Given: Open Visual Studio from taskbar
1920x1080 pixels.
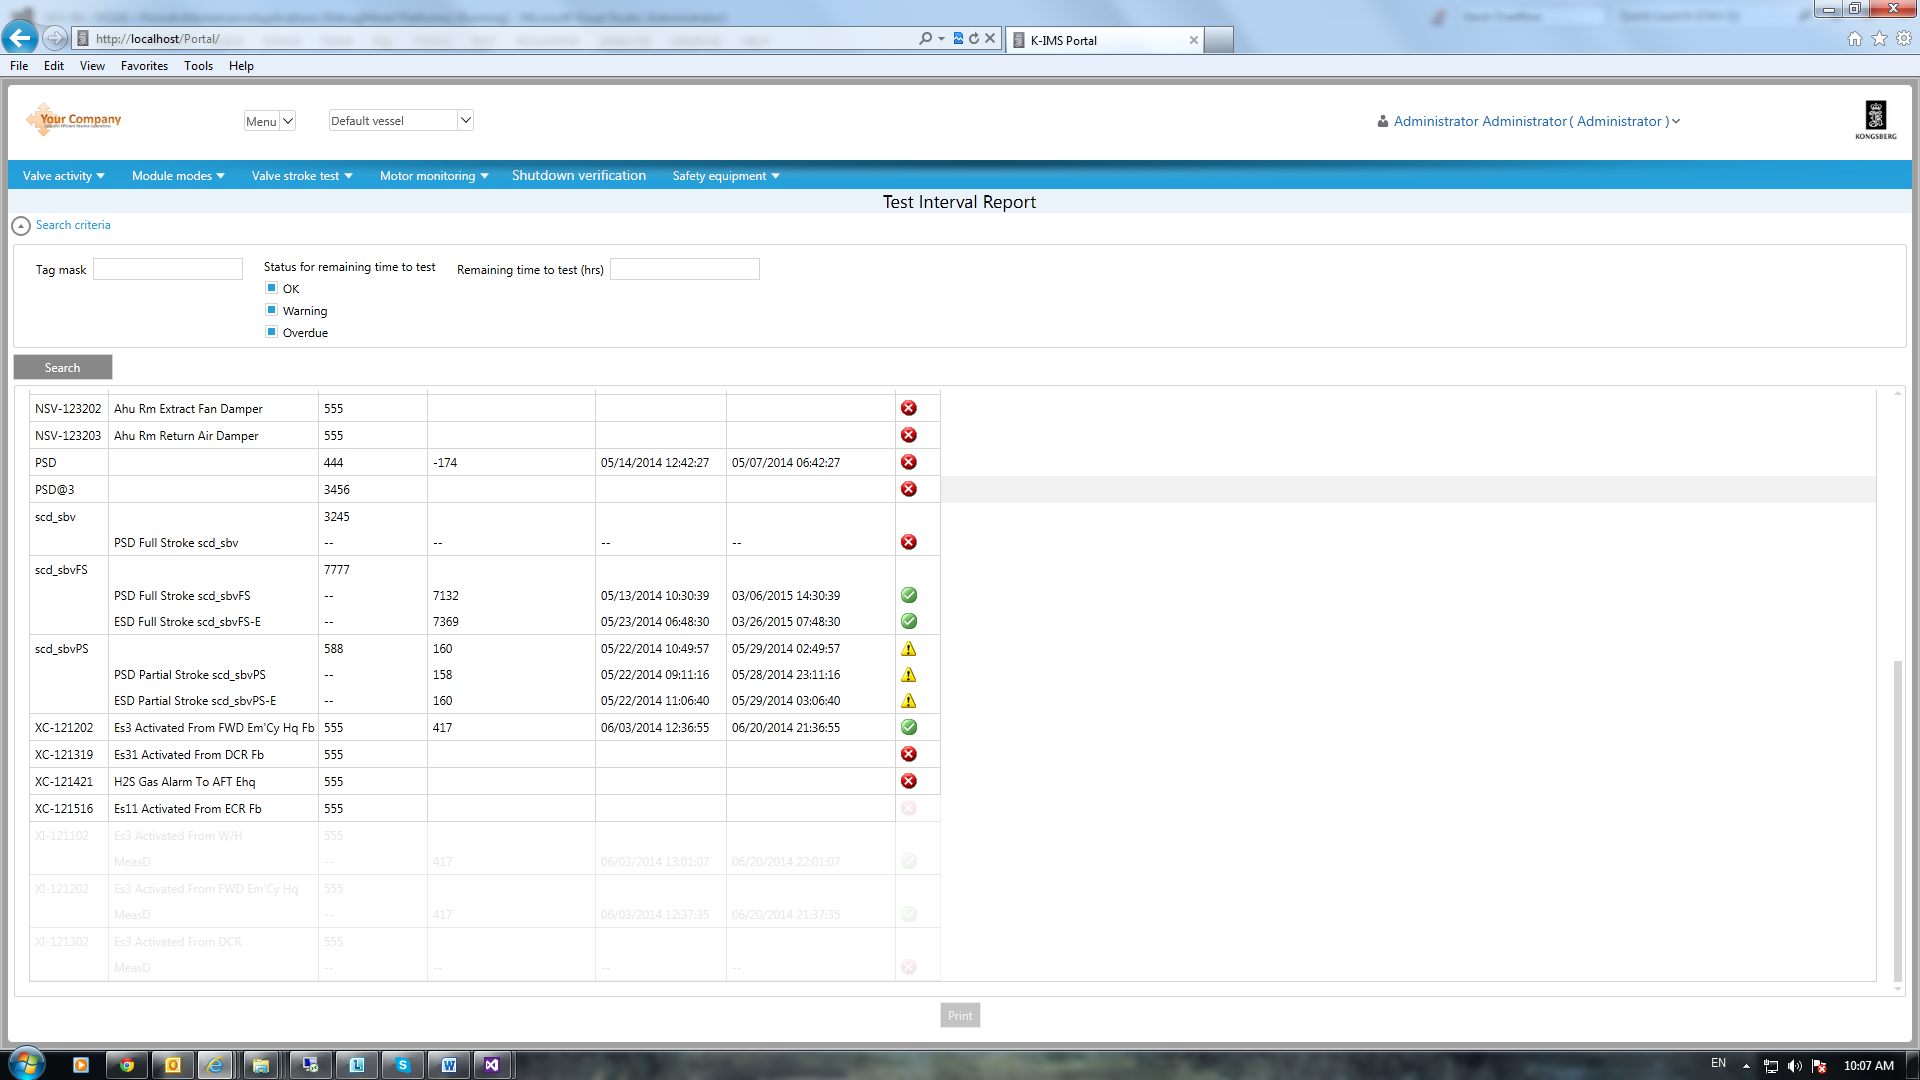Looking at the screenshot, I should (x=491, y=1065).
